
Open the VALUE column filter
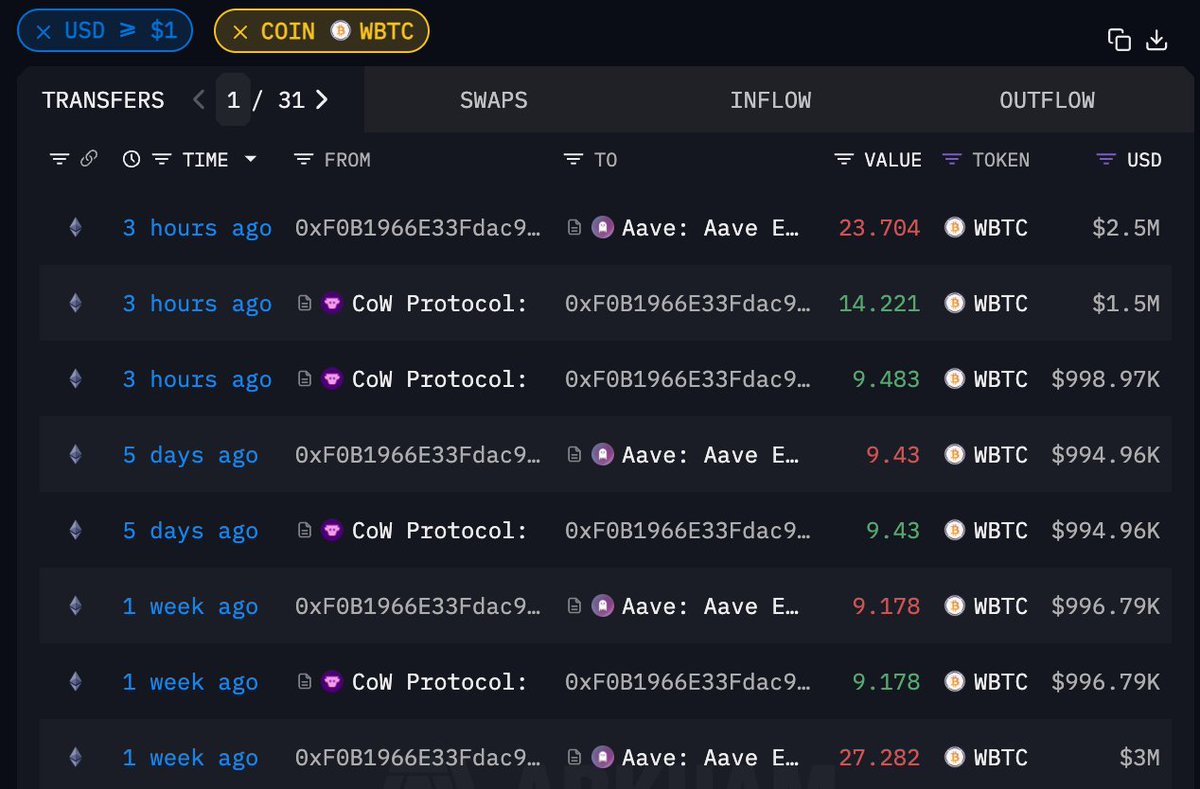tap(844, 159)
